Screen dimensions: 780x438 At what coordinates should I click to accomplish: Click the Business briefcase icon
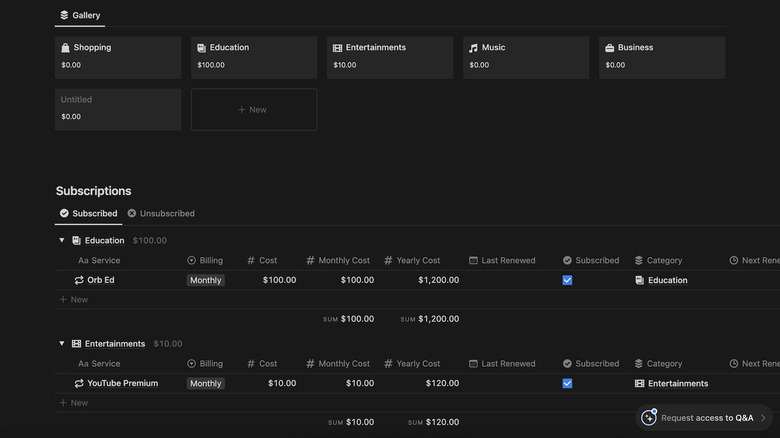coord(609,48)
